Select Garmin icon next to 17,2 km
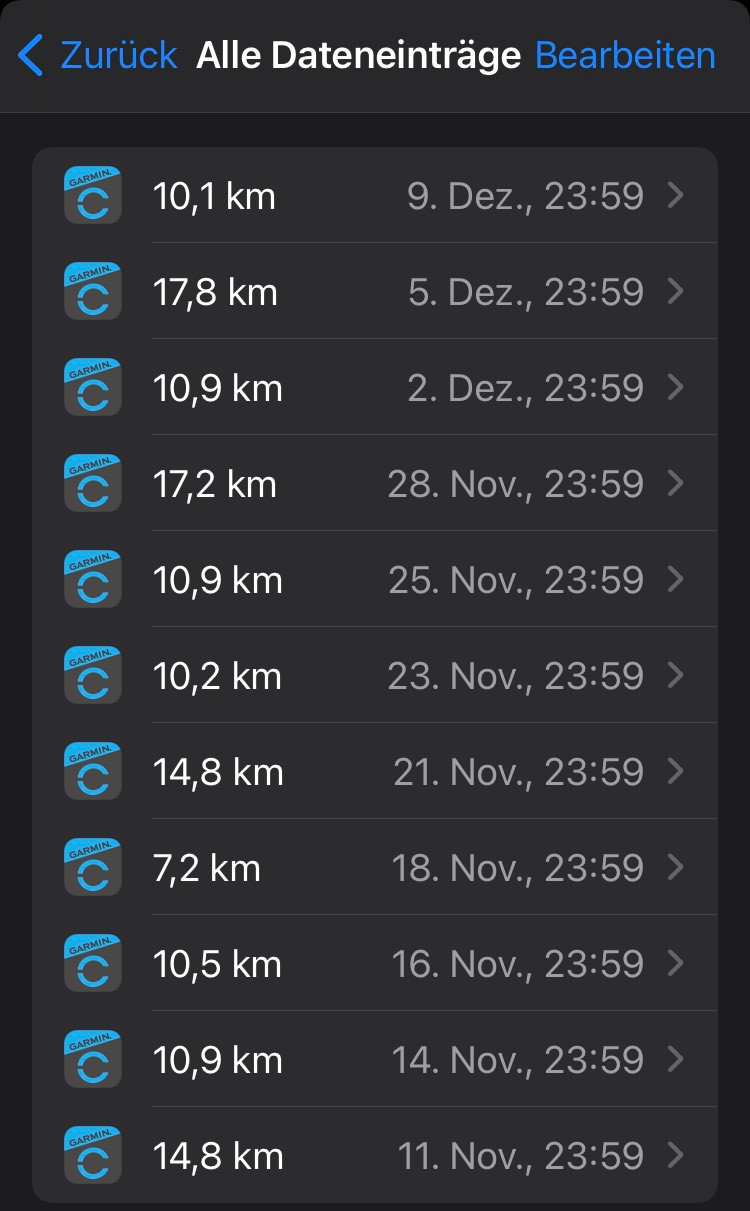This screenshot has height=1211, width=750. (93, 483)
